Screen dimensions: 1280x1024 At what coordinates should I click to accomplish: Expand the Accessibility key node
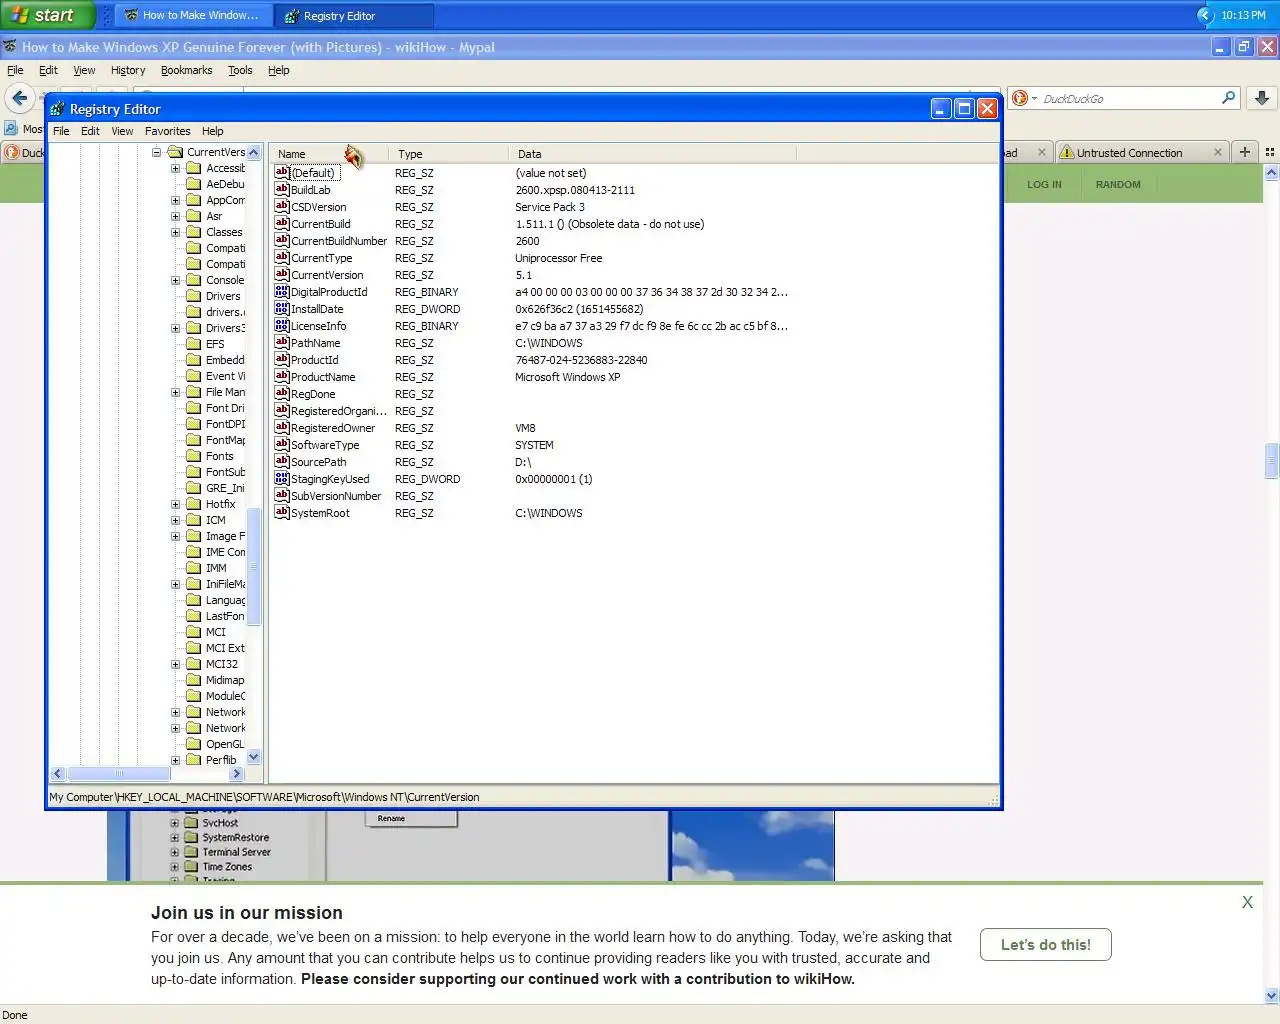click(176, 168)
